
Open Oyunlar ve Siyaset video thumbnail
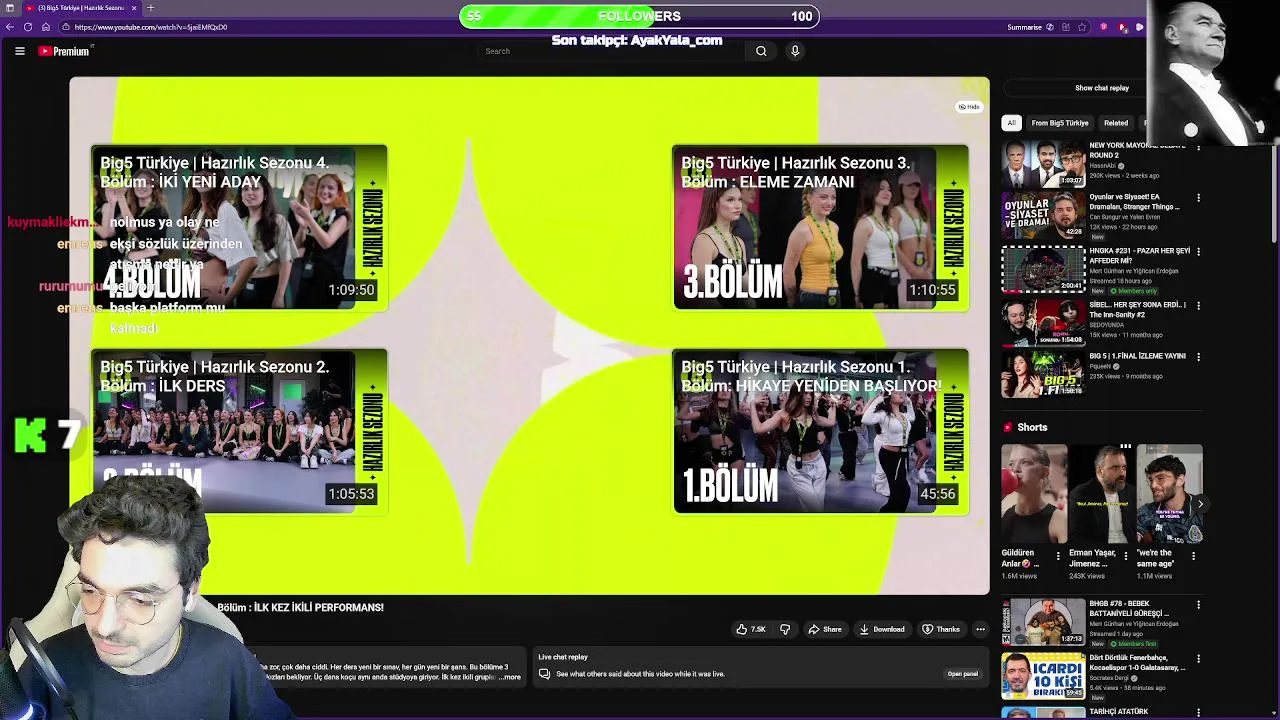click(1043, 216)
